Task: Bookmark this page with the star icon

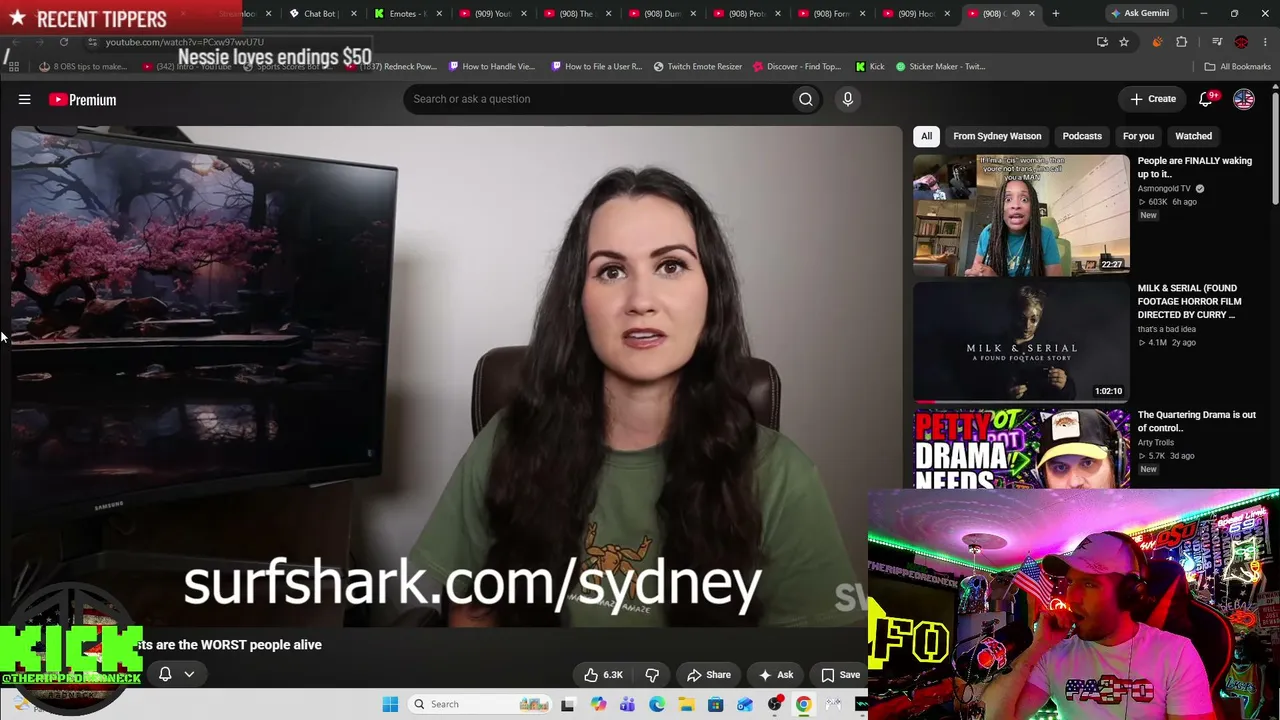Action: point(1124,42)
